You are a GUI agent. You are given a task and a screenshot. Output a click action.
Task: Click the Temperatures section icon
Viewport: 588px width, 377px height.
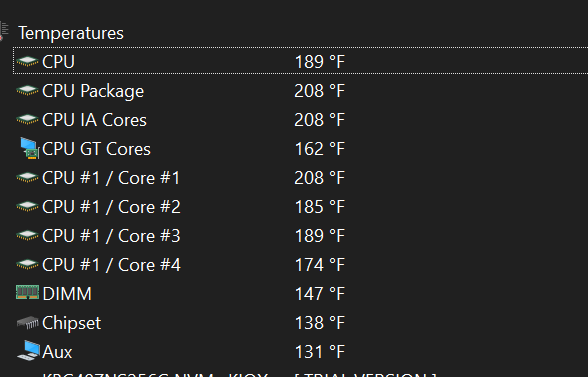[4, 32]
